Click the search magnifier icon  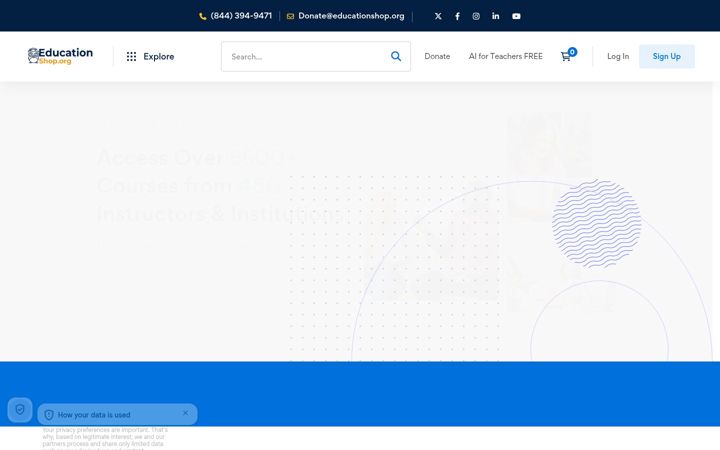396,56
